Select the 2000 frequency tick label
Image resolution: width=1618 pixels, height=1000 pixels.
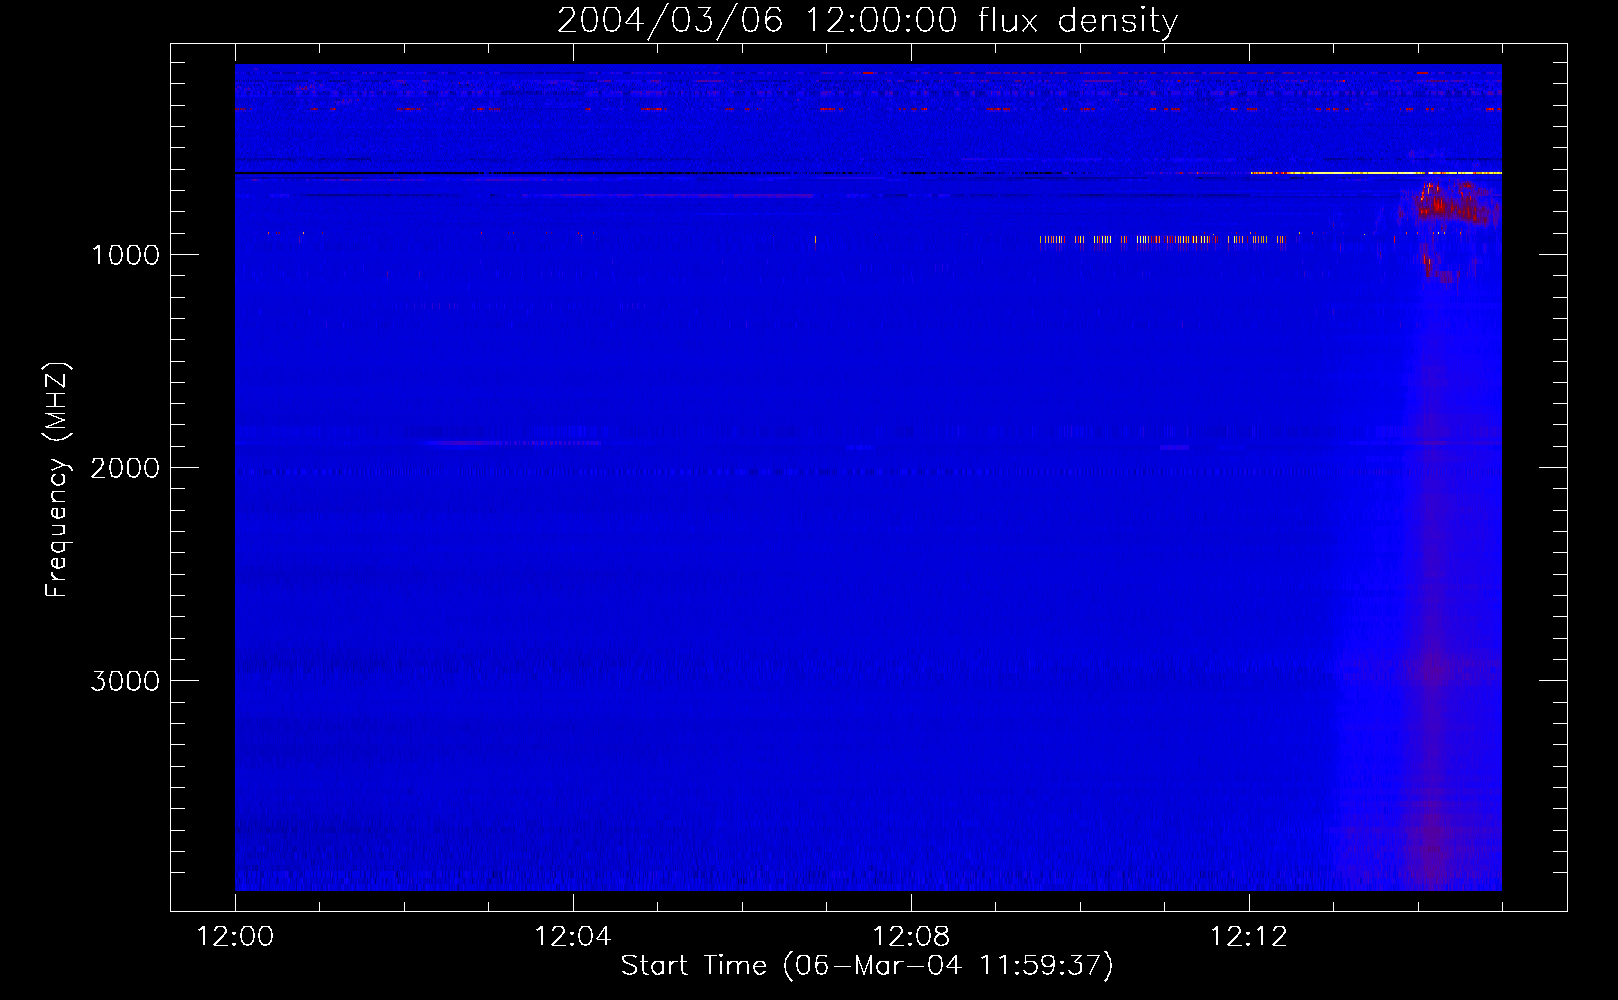[x=125, y=468]
